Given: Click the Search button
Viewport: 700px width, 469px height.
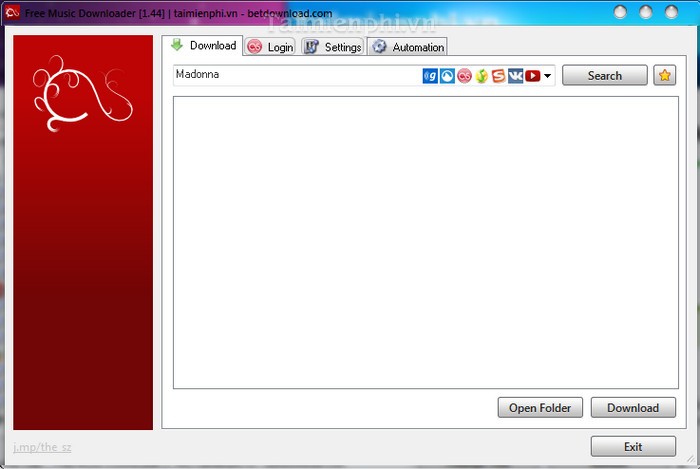Looking at the screenshot, I should point(604,75).
